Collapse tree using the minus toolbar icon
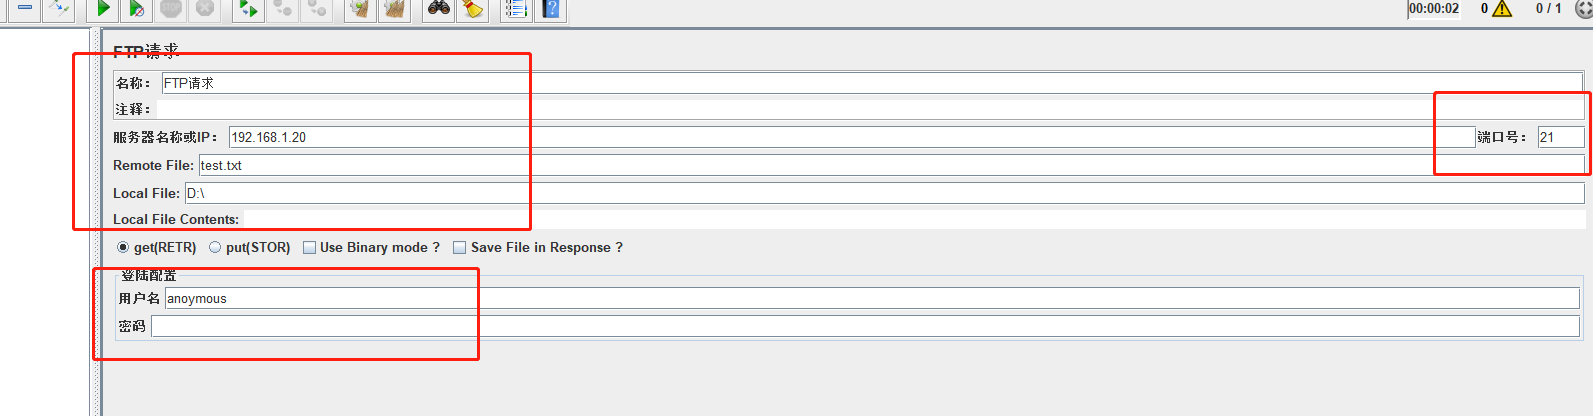The width and height of the screenshot is (1593, 416). (x=25, y=9)
